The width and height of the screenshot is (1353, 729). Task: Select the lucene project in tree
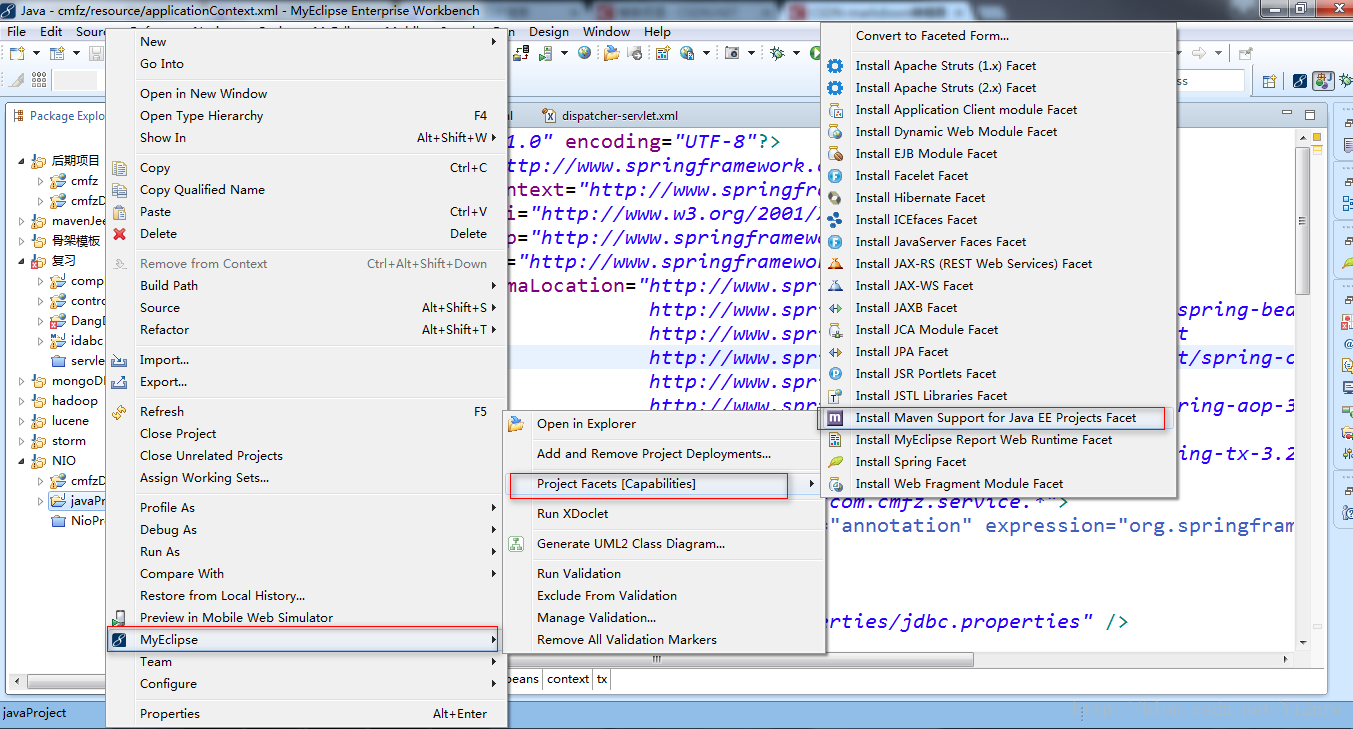click(x=70, y=421)
